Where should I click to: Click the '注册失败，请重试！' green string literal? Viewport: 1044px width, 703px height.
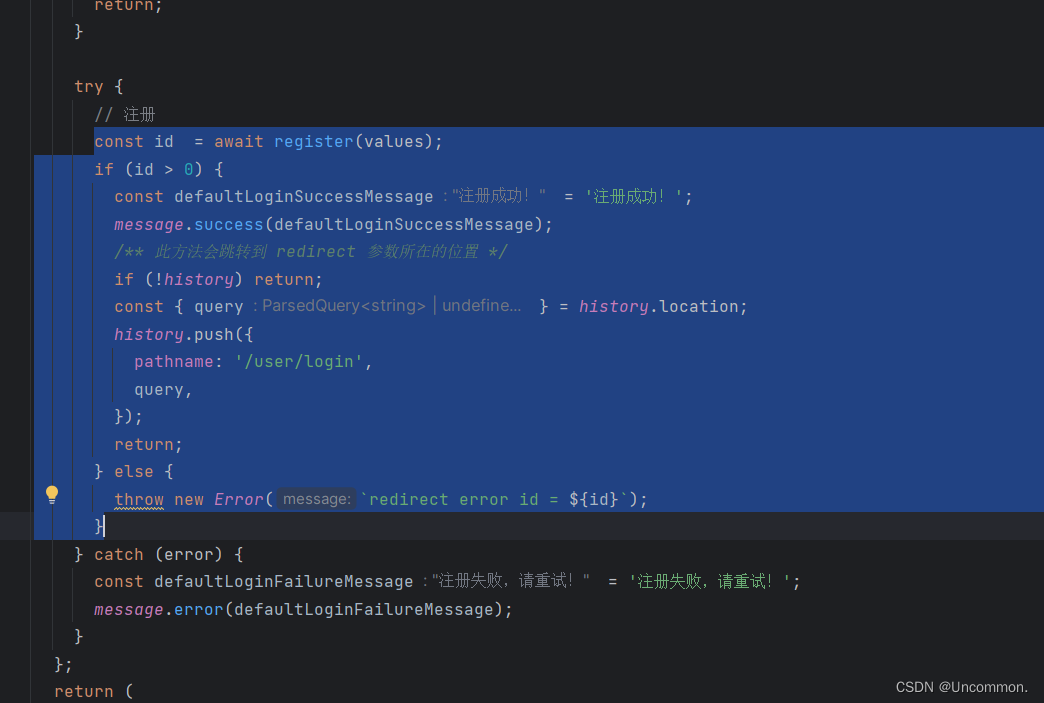(710, 582)
